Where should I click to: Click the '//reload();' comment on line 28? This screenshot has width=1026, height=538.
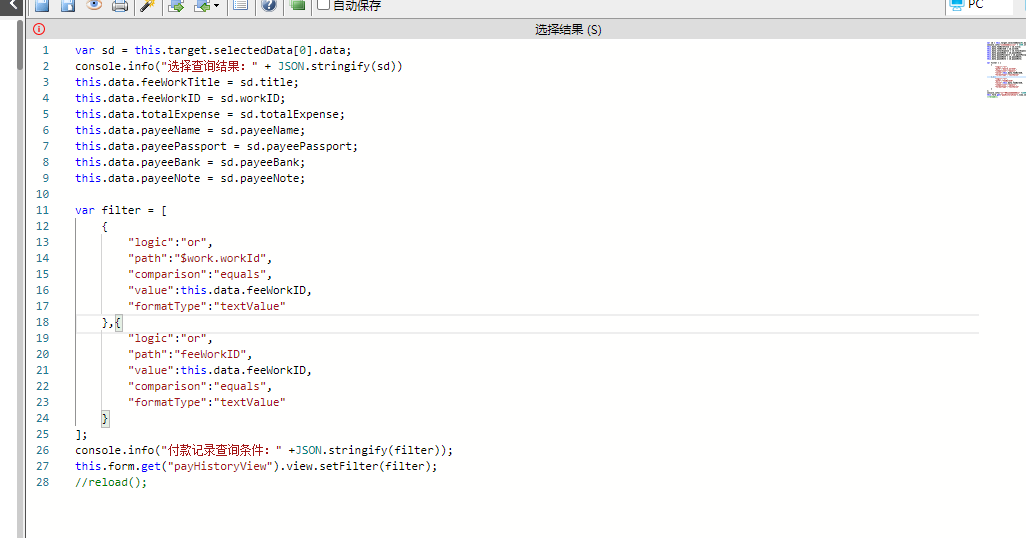[111, 482]
